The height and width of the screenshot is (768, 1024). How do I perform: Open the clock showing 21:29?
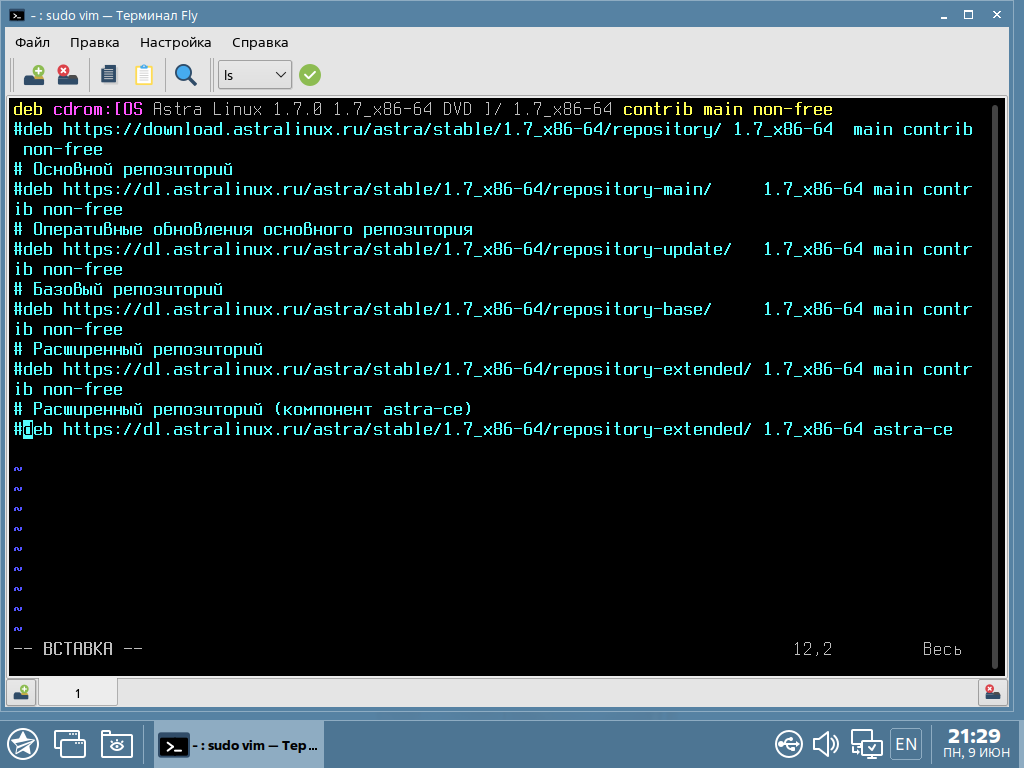975,744
